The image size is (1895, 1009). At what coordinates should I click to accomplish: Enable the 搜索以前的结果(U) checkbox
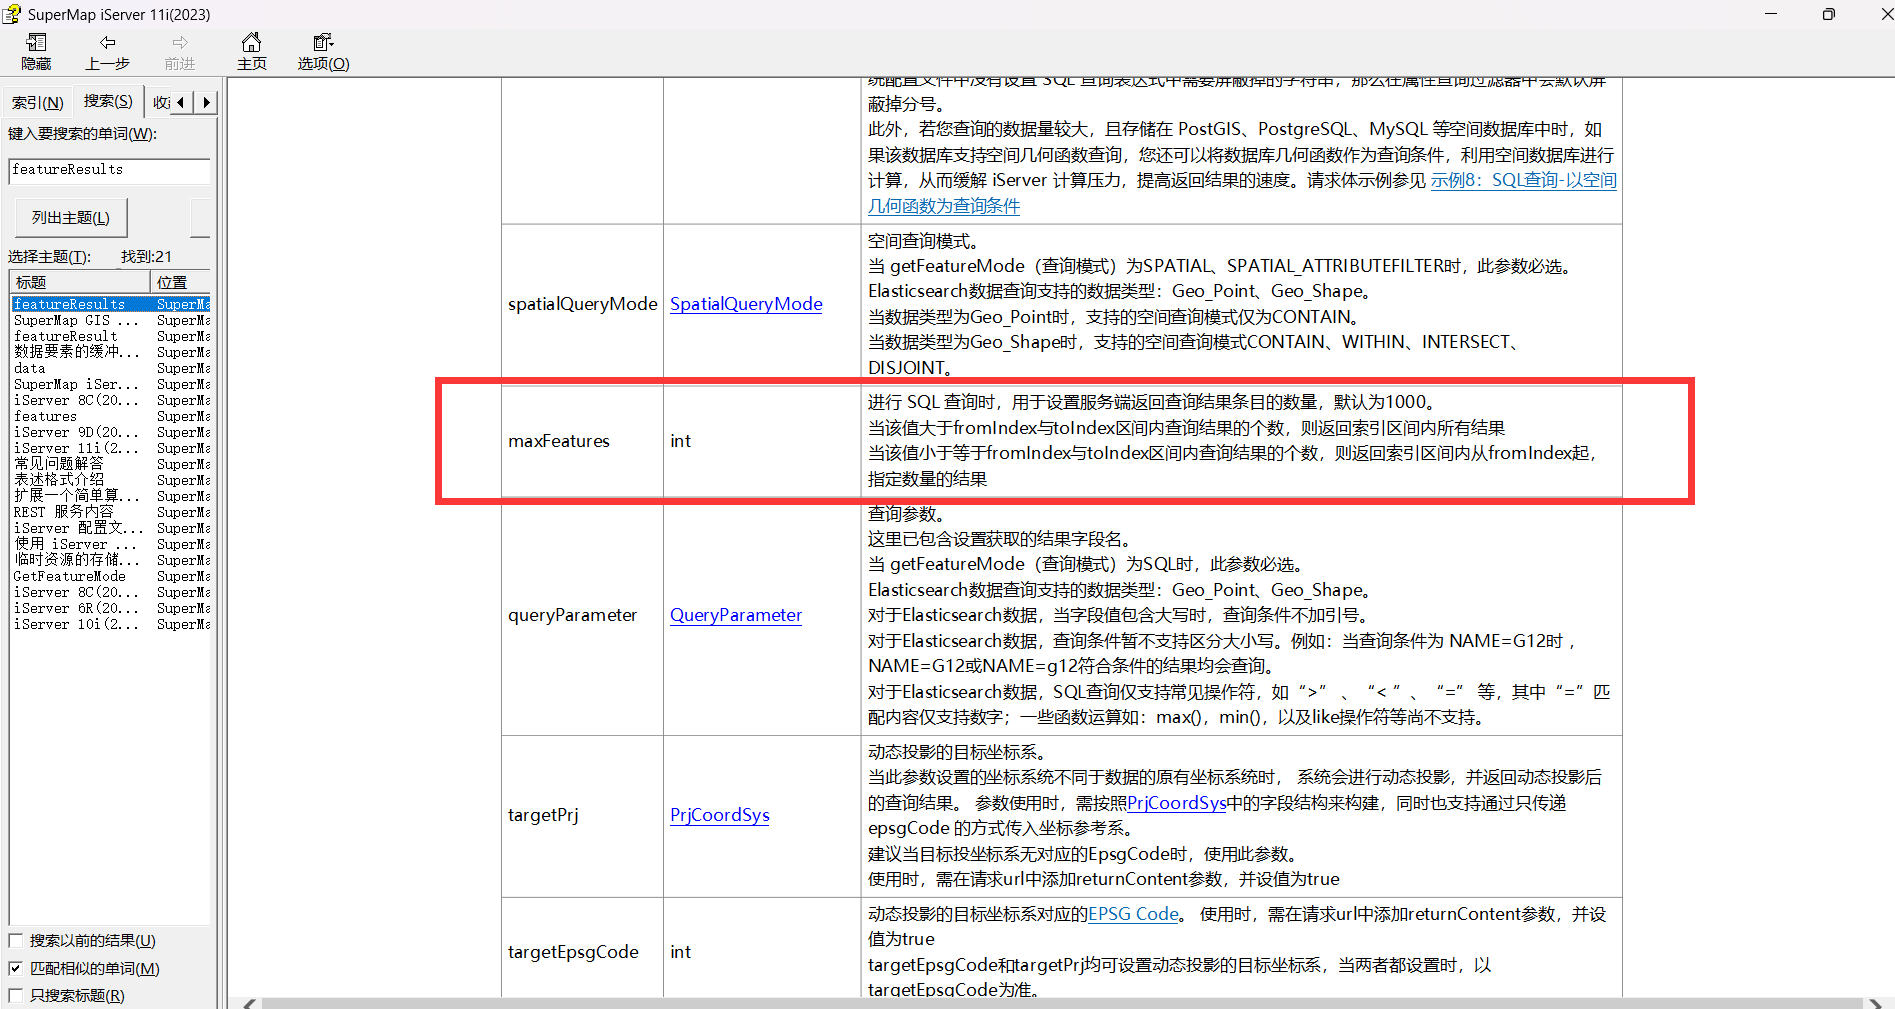[16, 940]
